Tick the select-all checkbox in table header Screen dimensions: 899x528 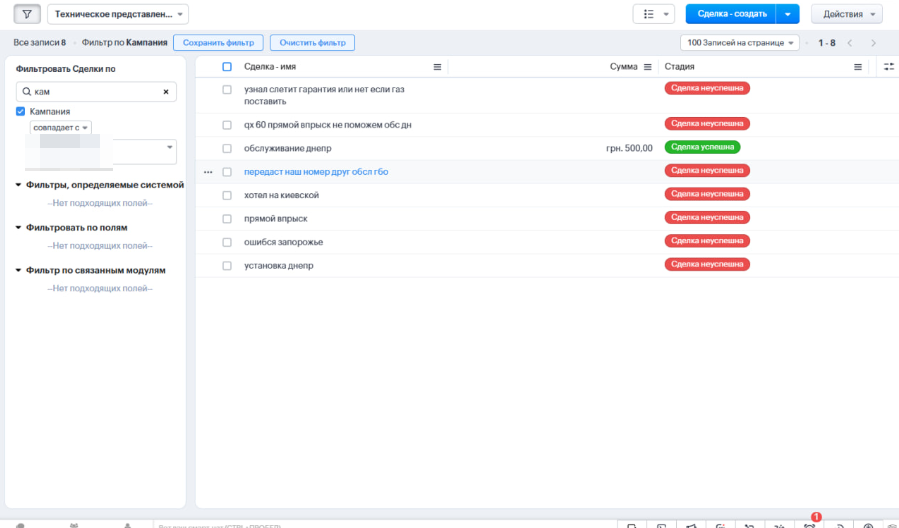tap(227, 67)
